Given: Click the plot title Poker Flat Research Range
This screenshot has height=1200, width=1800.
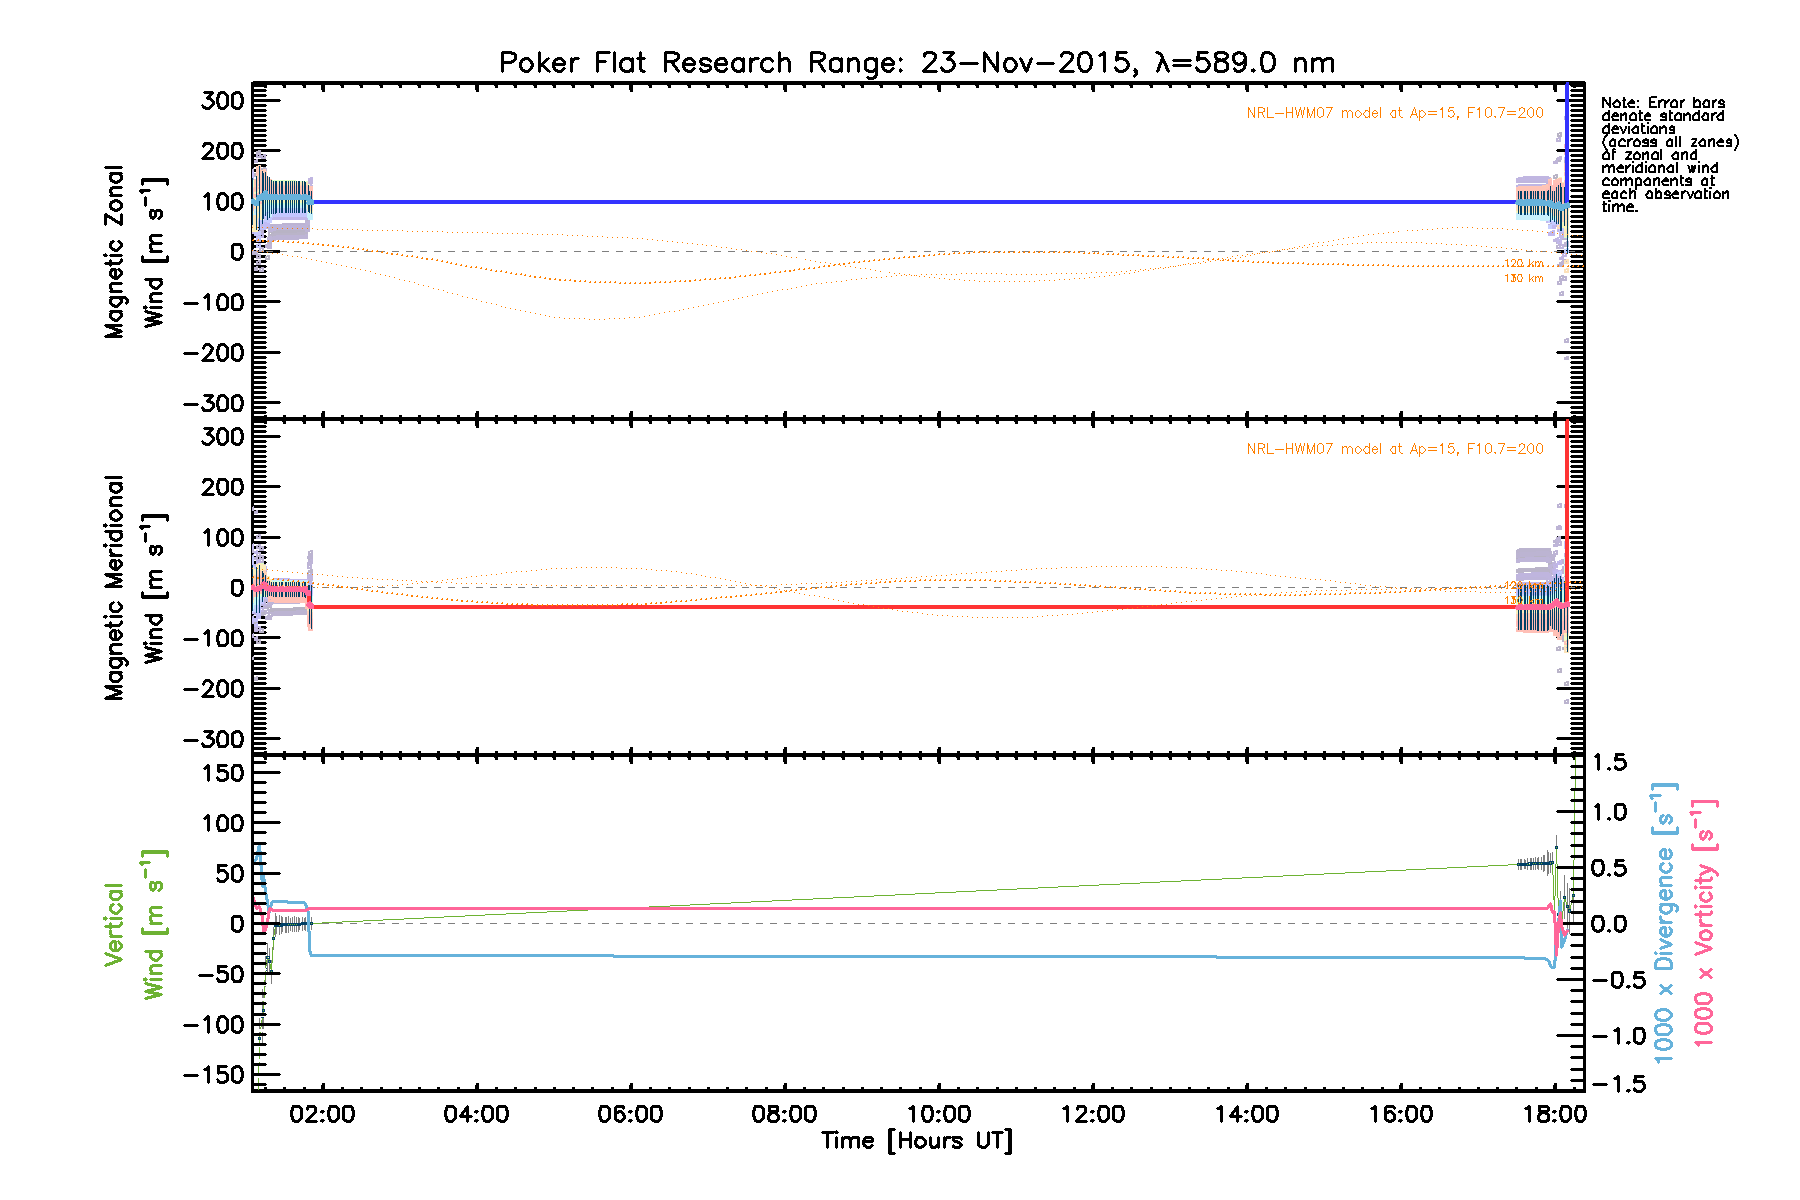Looking at the screenshot, I should click(x=916, y=63).
